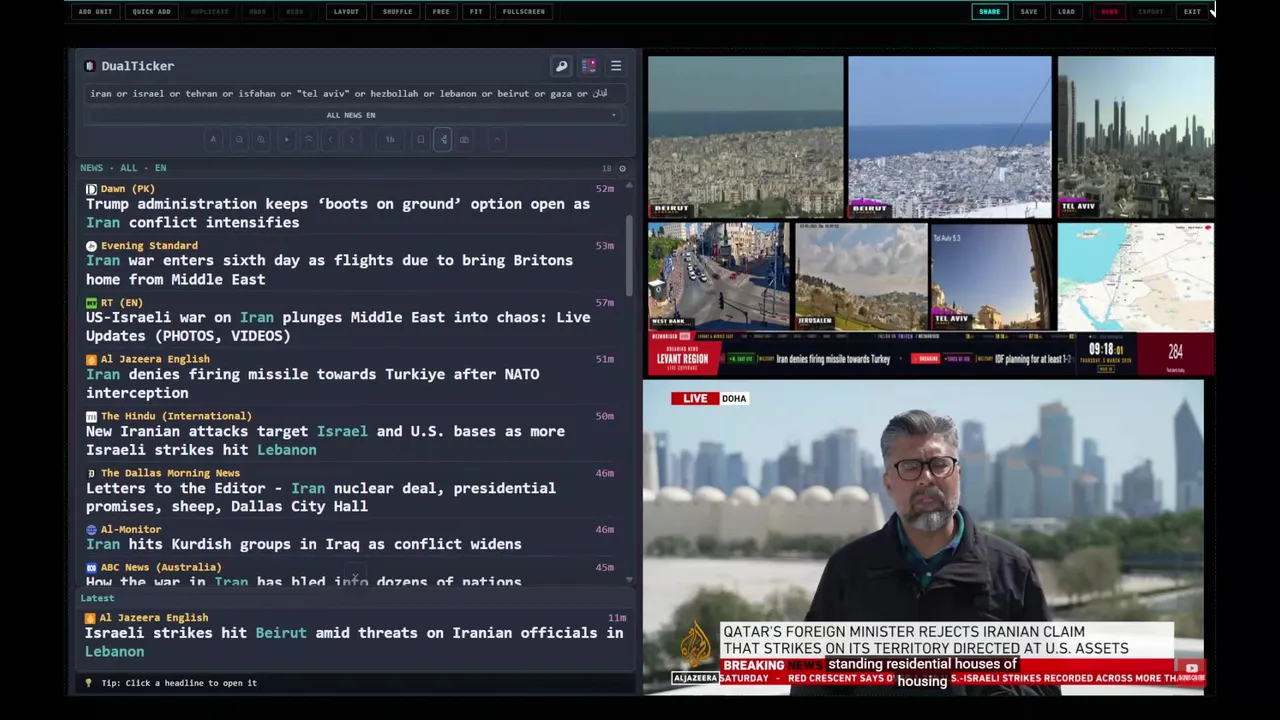The image size is (1280, 720).
Task: Click the red button right of LOAD
Action: 1109,12
